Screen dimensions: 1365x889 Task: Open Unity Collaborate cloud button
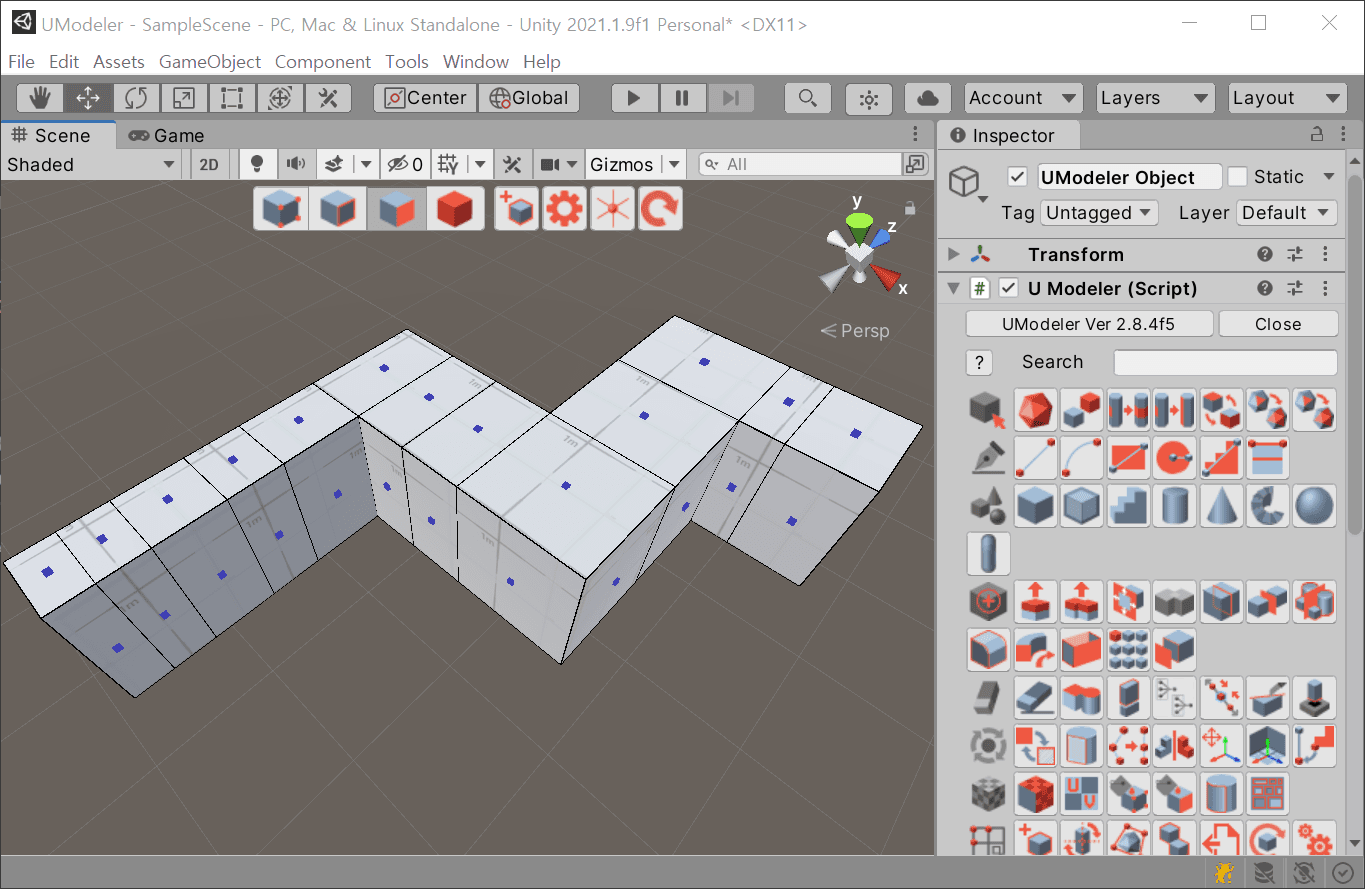(927, 98)
